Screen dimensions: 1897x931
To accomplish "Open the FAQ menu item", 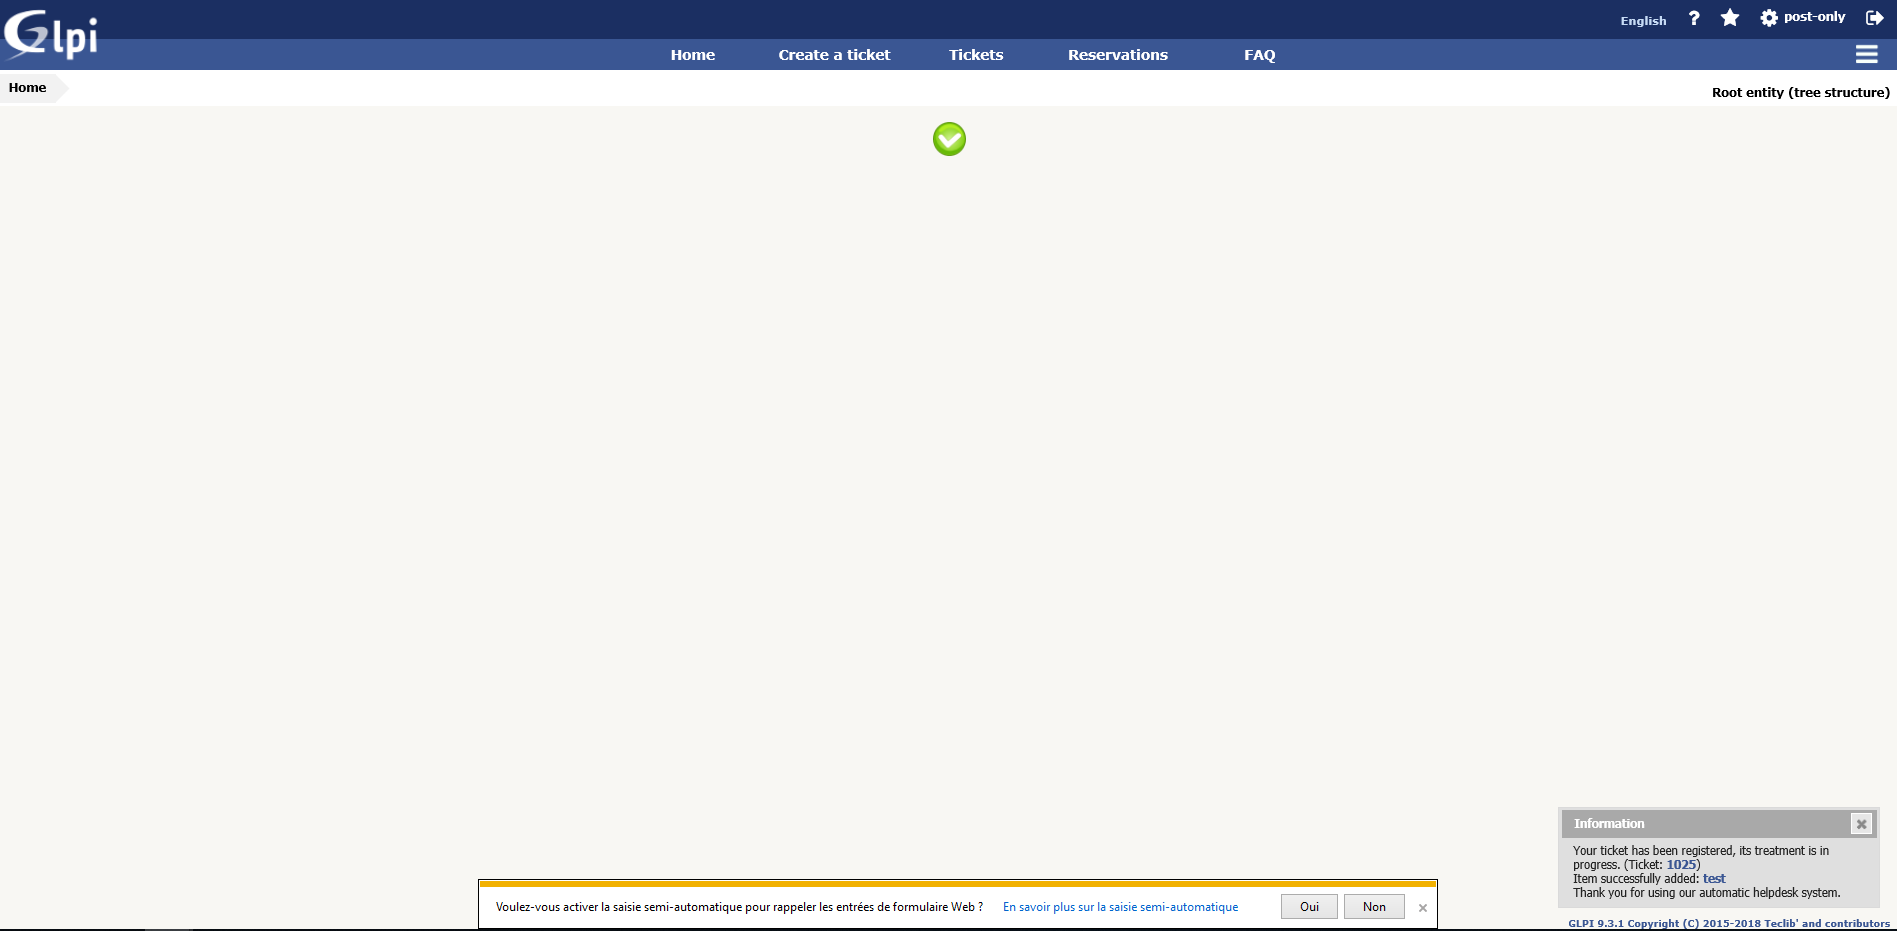I will coord(1260,55).
